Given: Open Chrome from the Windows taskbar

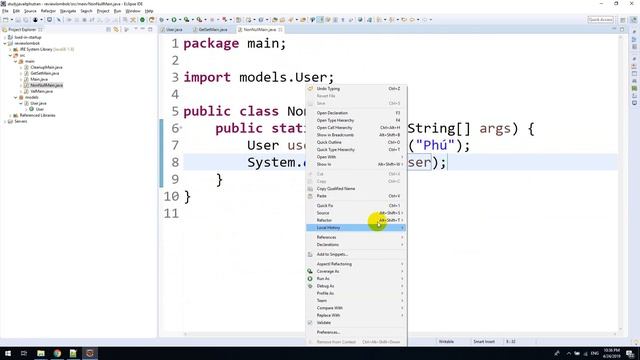Looking at the screenshot, I should tap(57, 353).
